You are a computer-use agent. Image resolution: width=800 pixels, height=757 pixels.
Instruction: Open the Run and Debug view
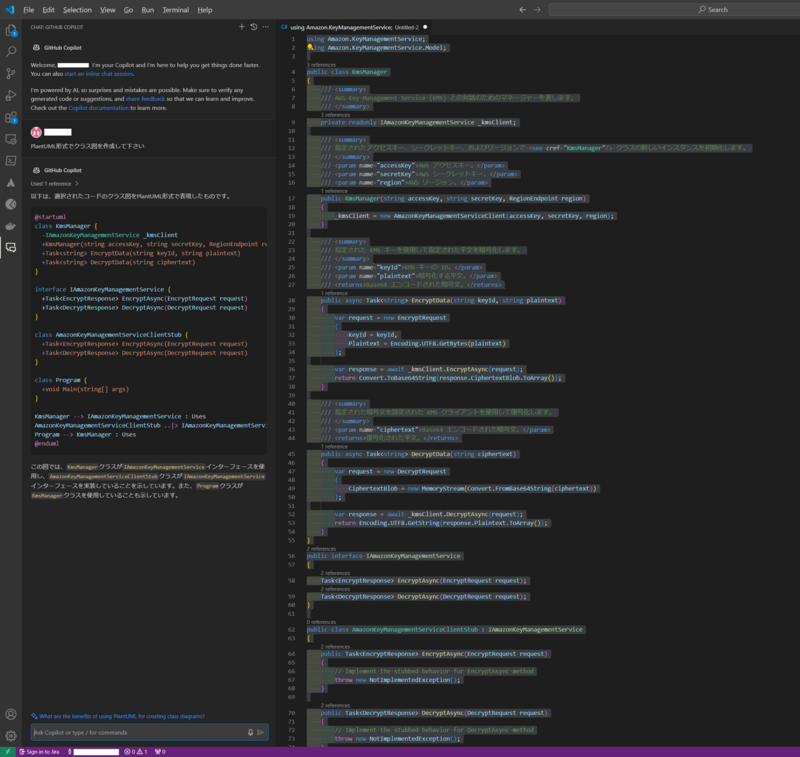tap(11, 95)
